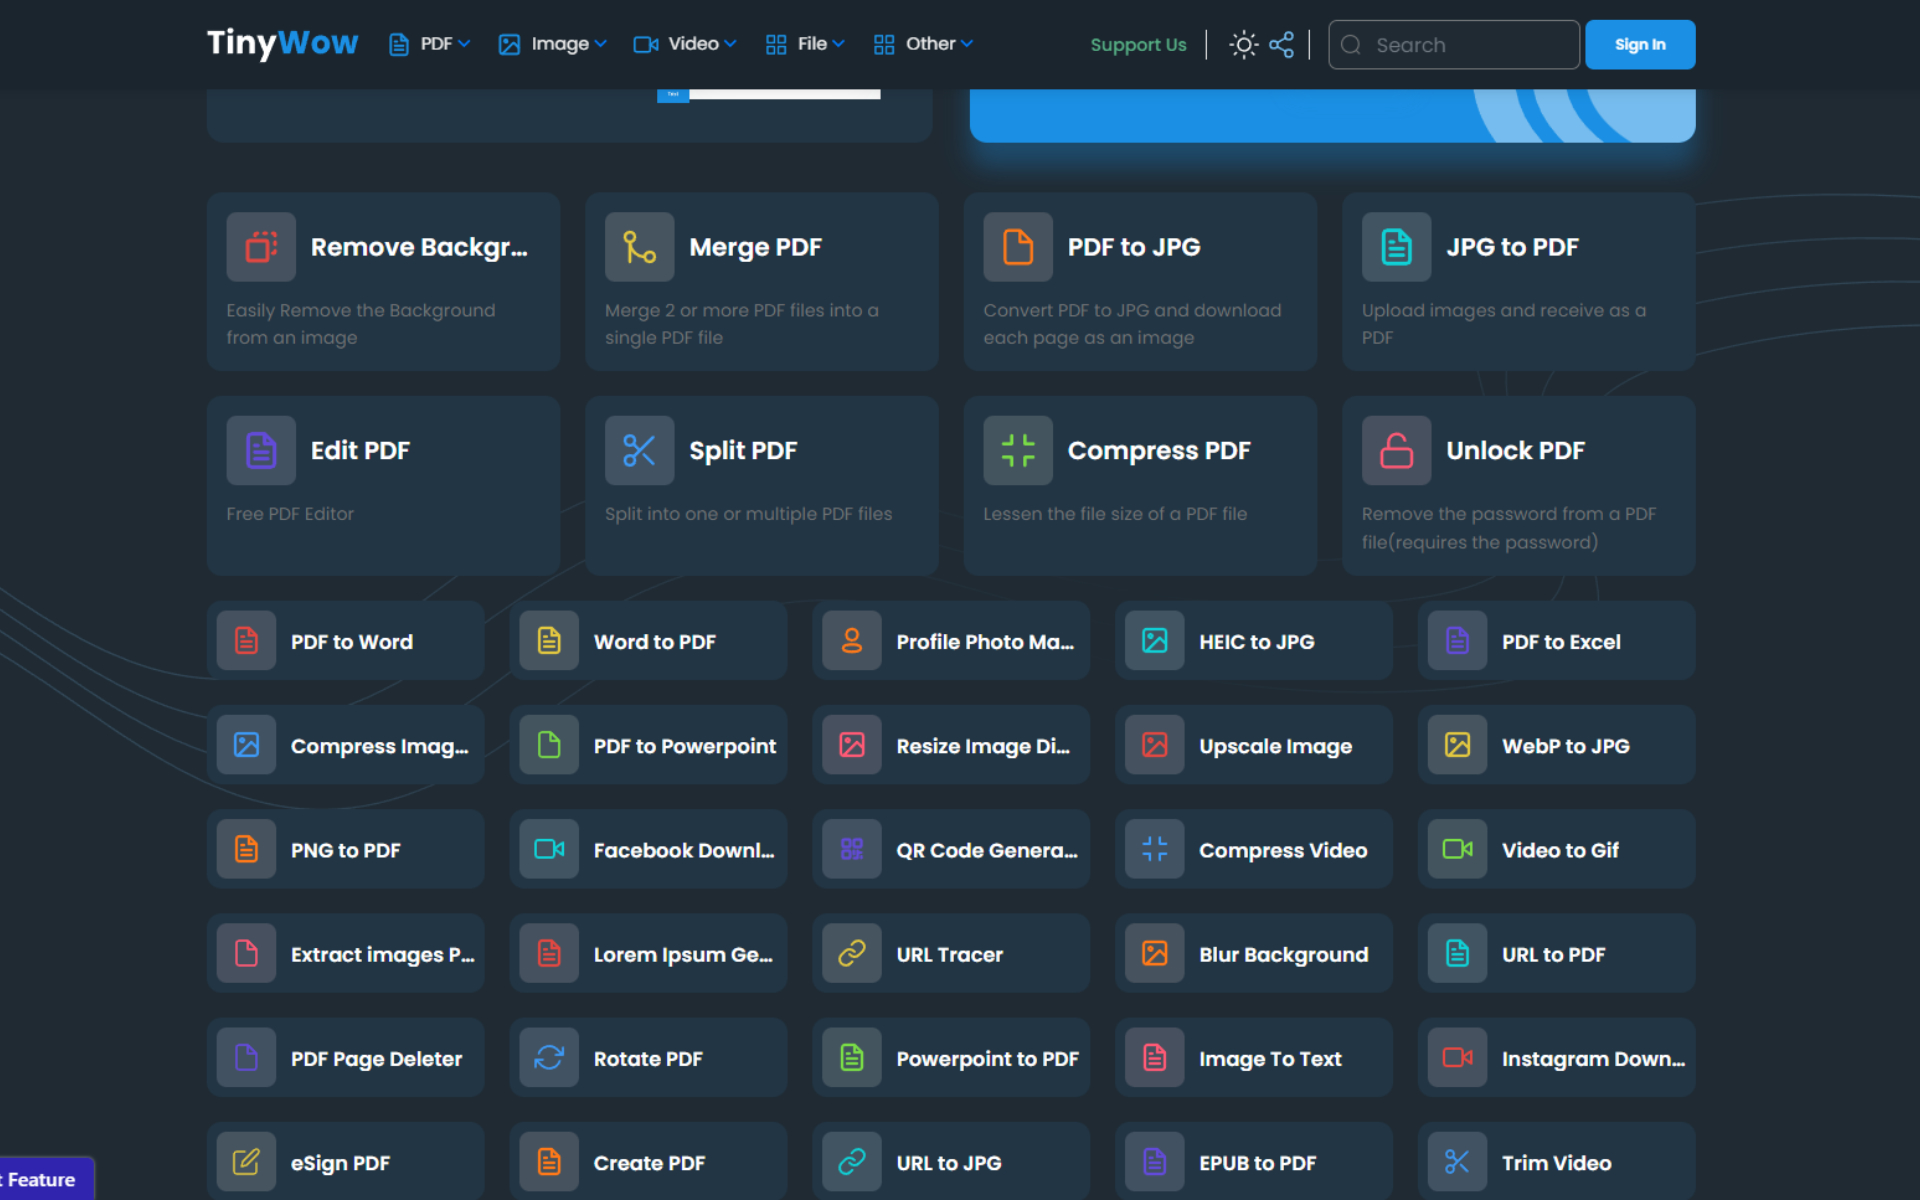The image size is (1920, 1200).
Task: Click the Compress PDF icon
Action: pos(1018,450)
